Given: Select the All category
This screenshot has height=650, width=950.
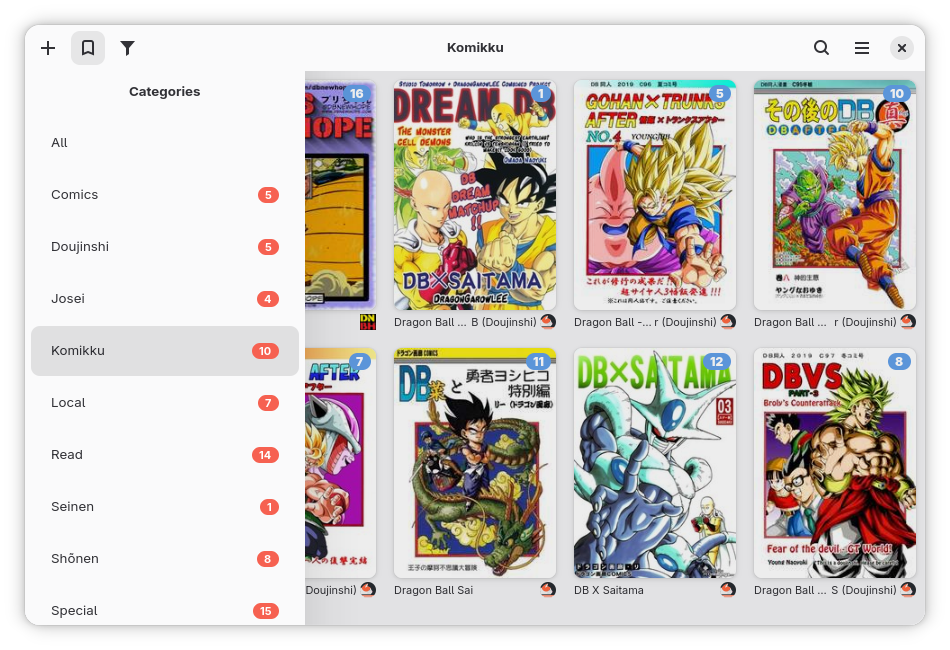Looking at the screenshot, I should pyautogui.click(x=165, y=143).
